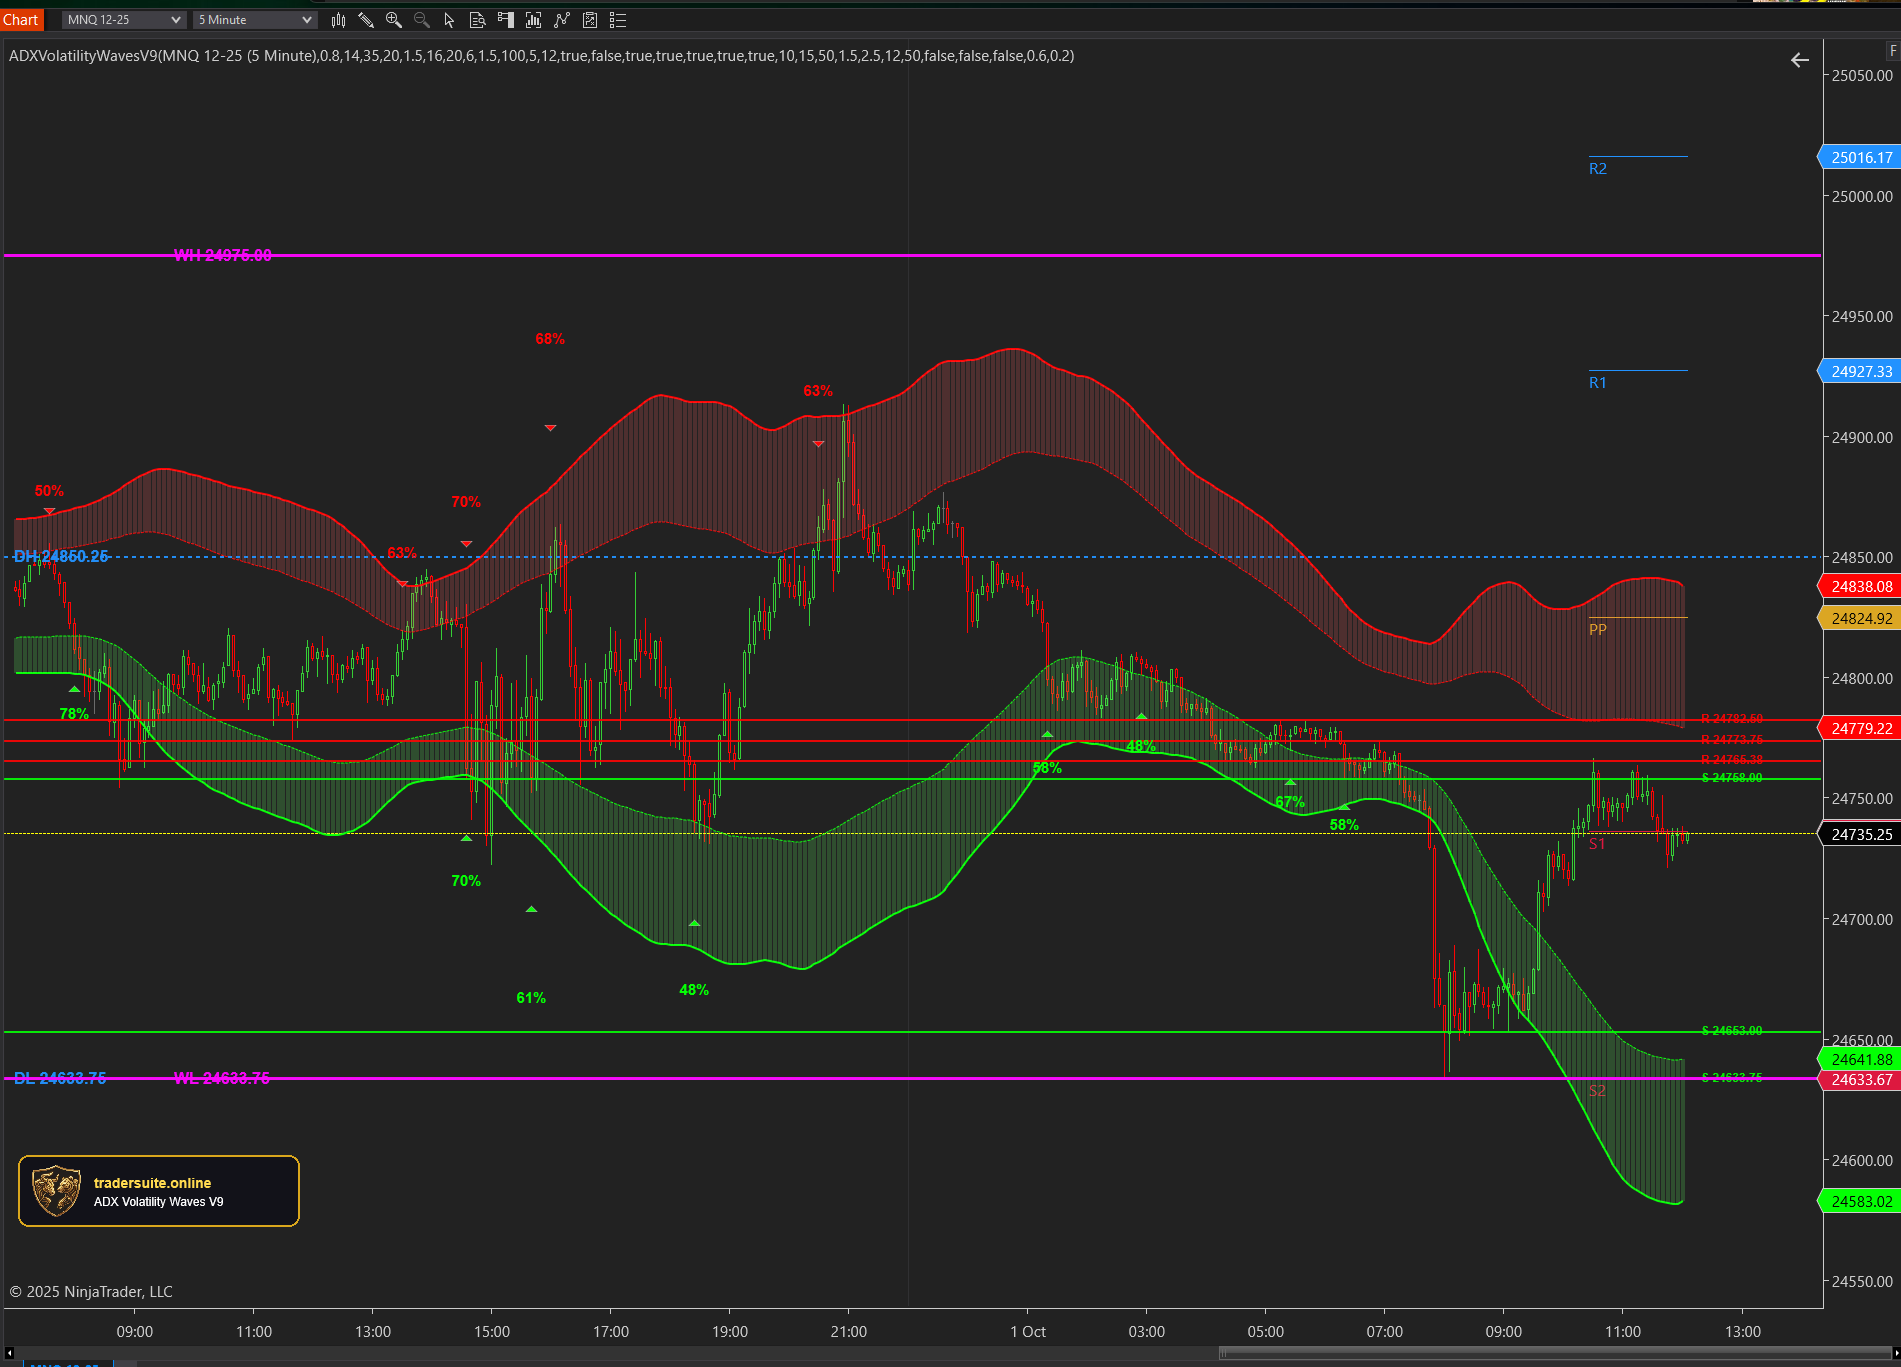Click the 24550.00 price axis label

1862,1281
